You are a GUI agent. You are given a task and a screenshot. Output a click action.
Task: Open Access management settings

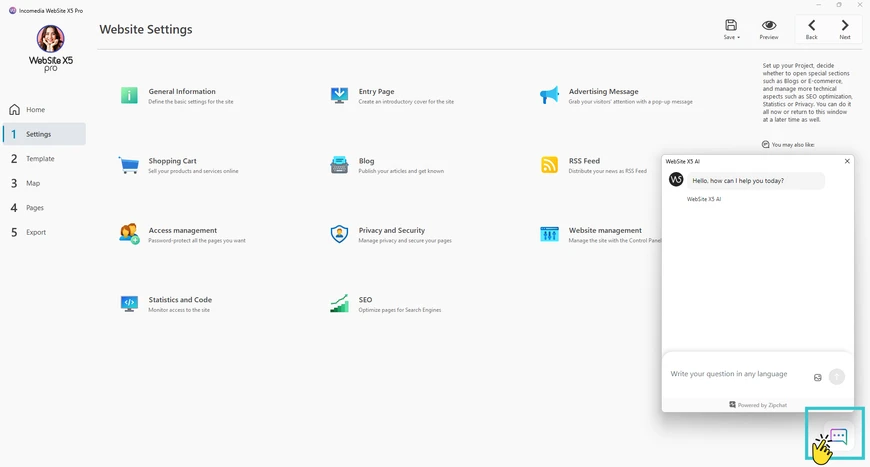[129, 234]
